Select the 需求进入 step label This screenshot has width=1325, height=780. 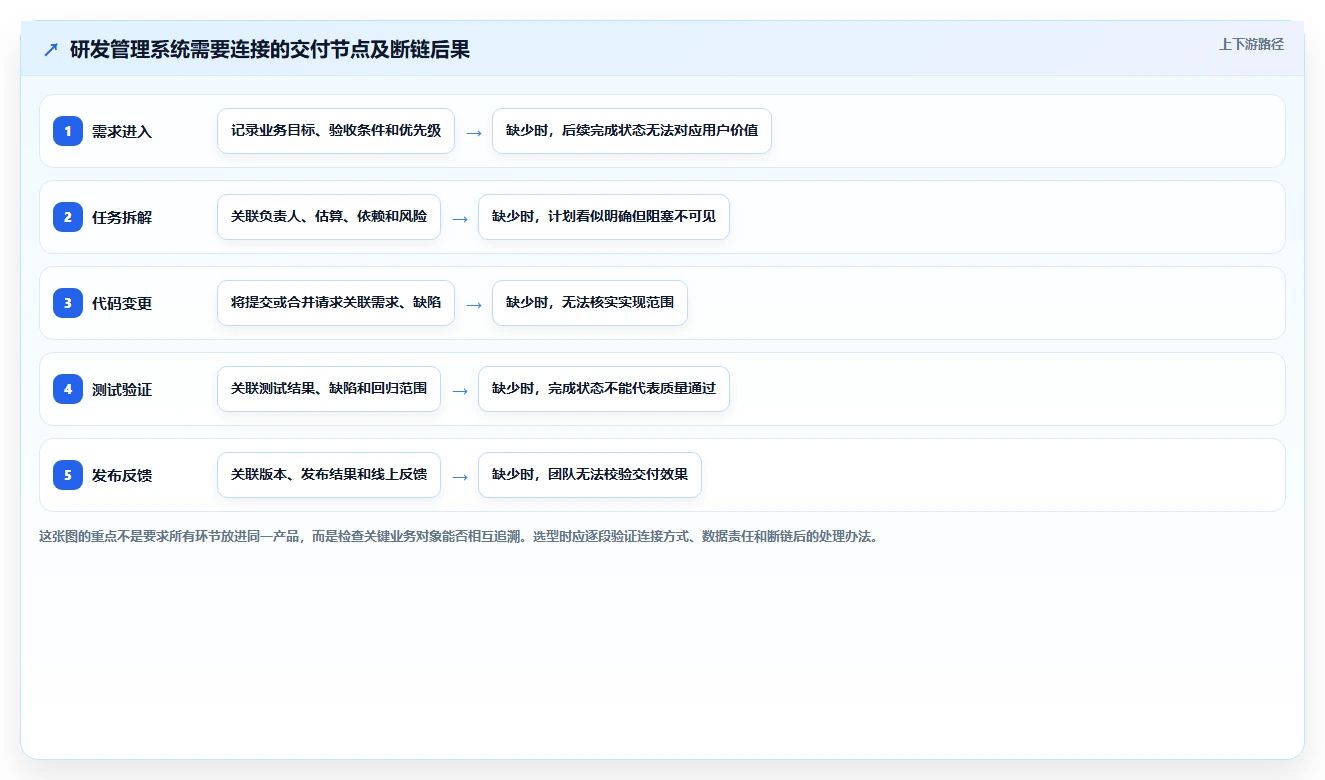(122, 132)
